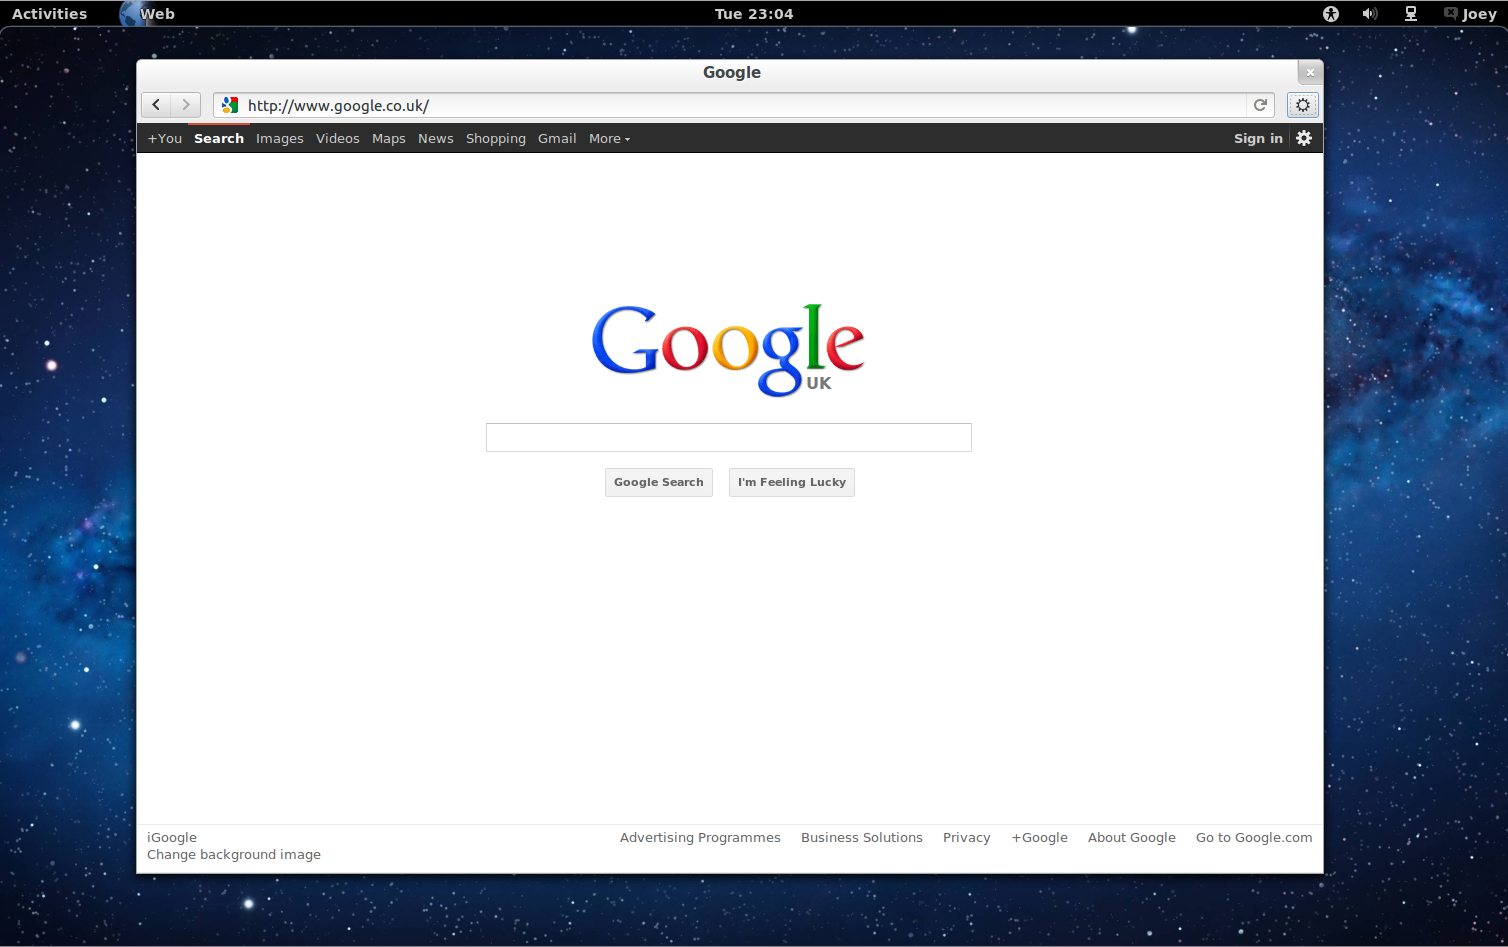
Task: Click the Change background image link
Action: [233, 854]
